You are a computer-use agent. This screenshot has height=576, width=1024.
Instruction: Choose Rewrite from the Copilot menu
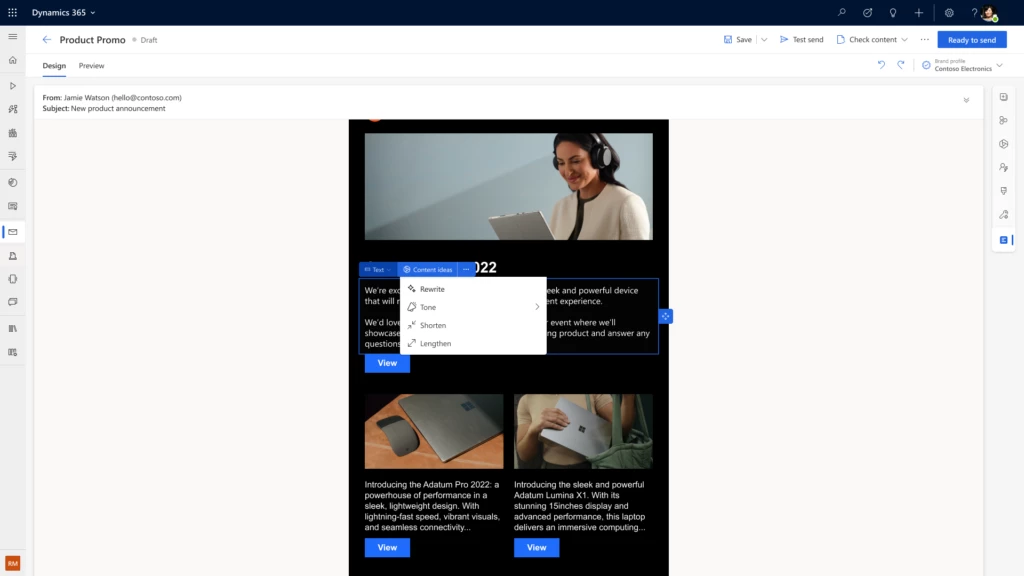coord(432,288)
